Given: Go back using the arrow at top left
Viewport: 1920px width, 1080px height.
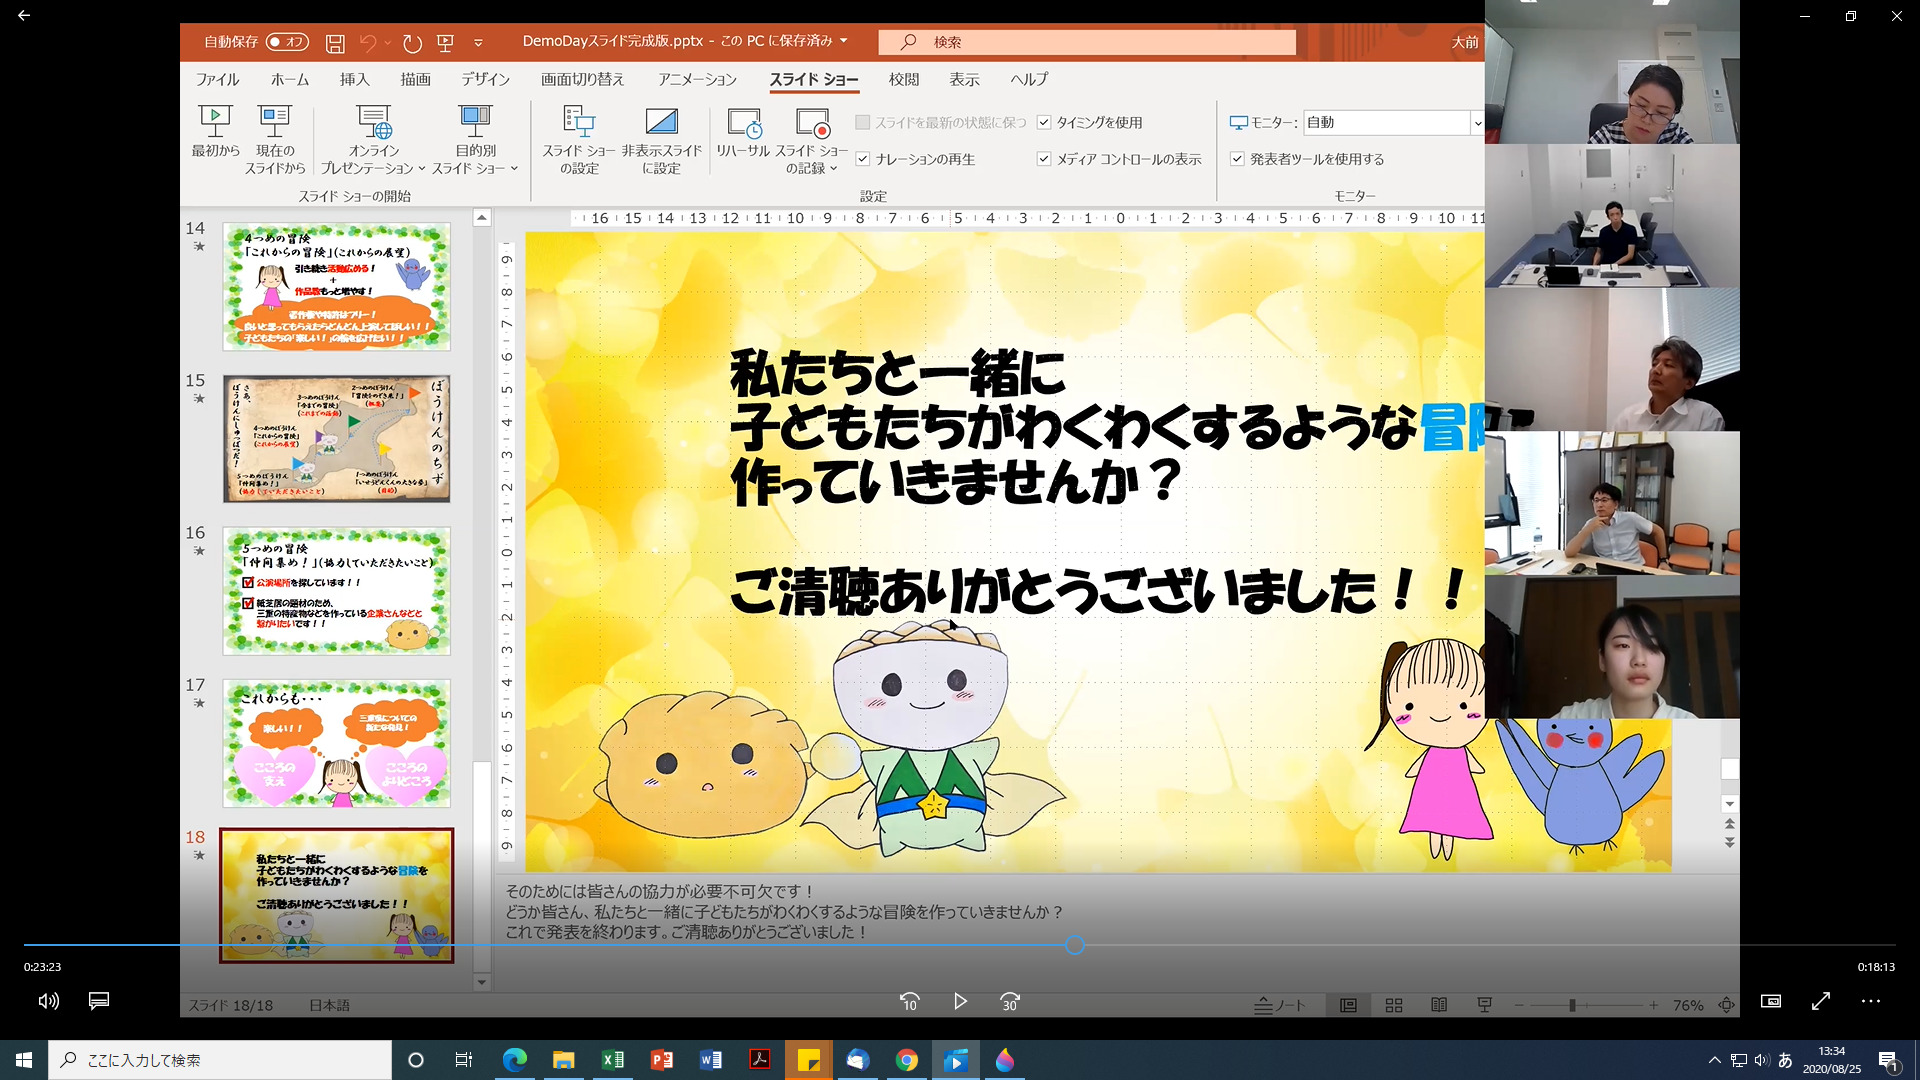Looking at the screenshot, I should pos(24,16).
